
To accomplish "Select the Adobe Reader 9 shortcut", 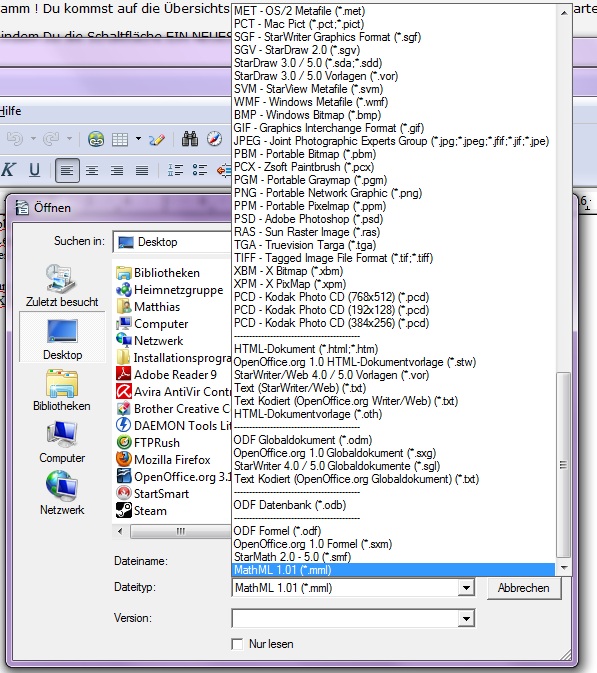I will point(167,375).
